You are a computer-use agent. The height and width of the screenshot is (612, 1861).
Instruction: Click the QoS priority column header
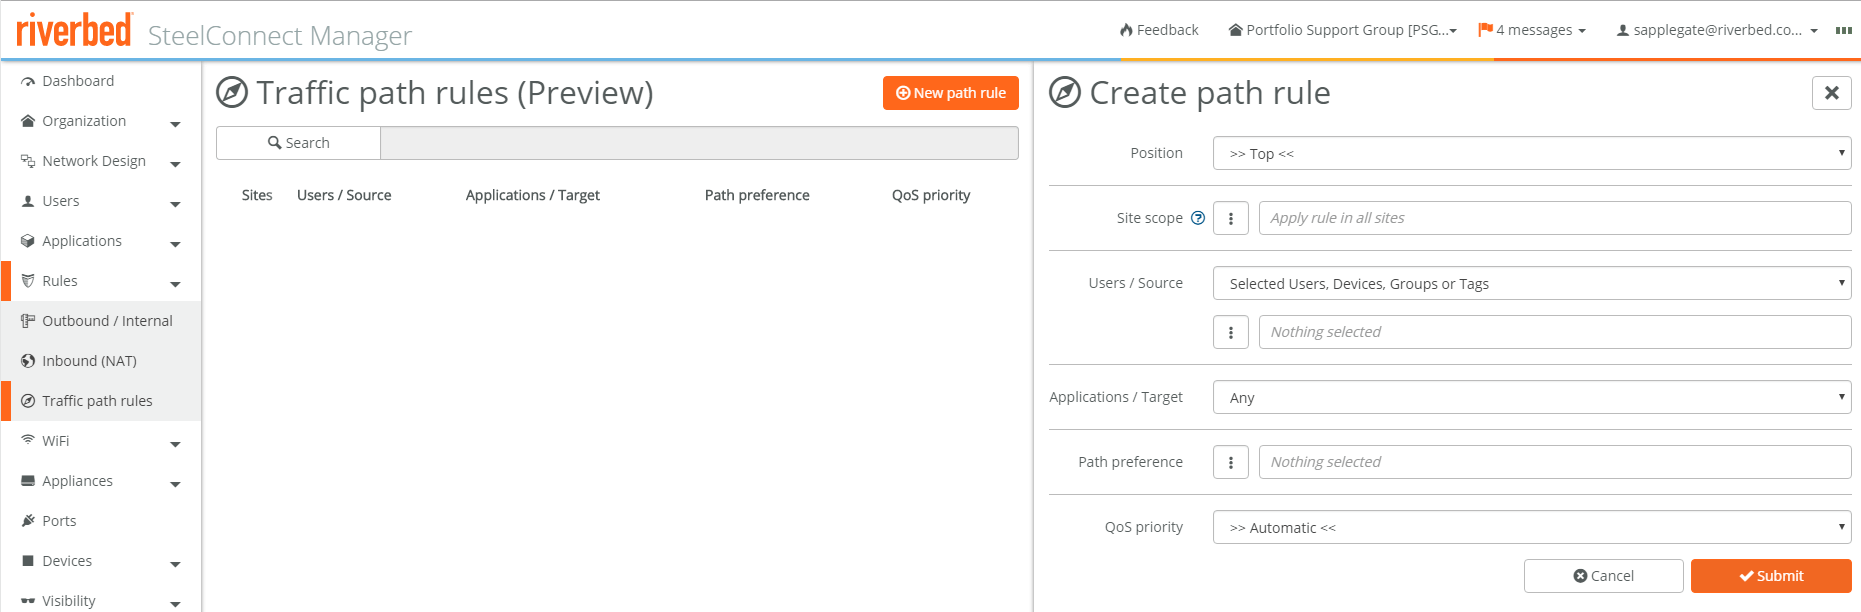[x=931, y=195]
